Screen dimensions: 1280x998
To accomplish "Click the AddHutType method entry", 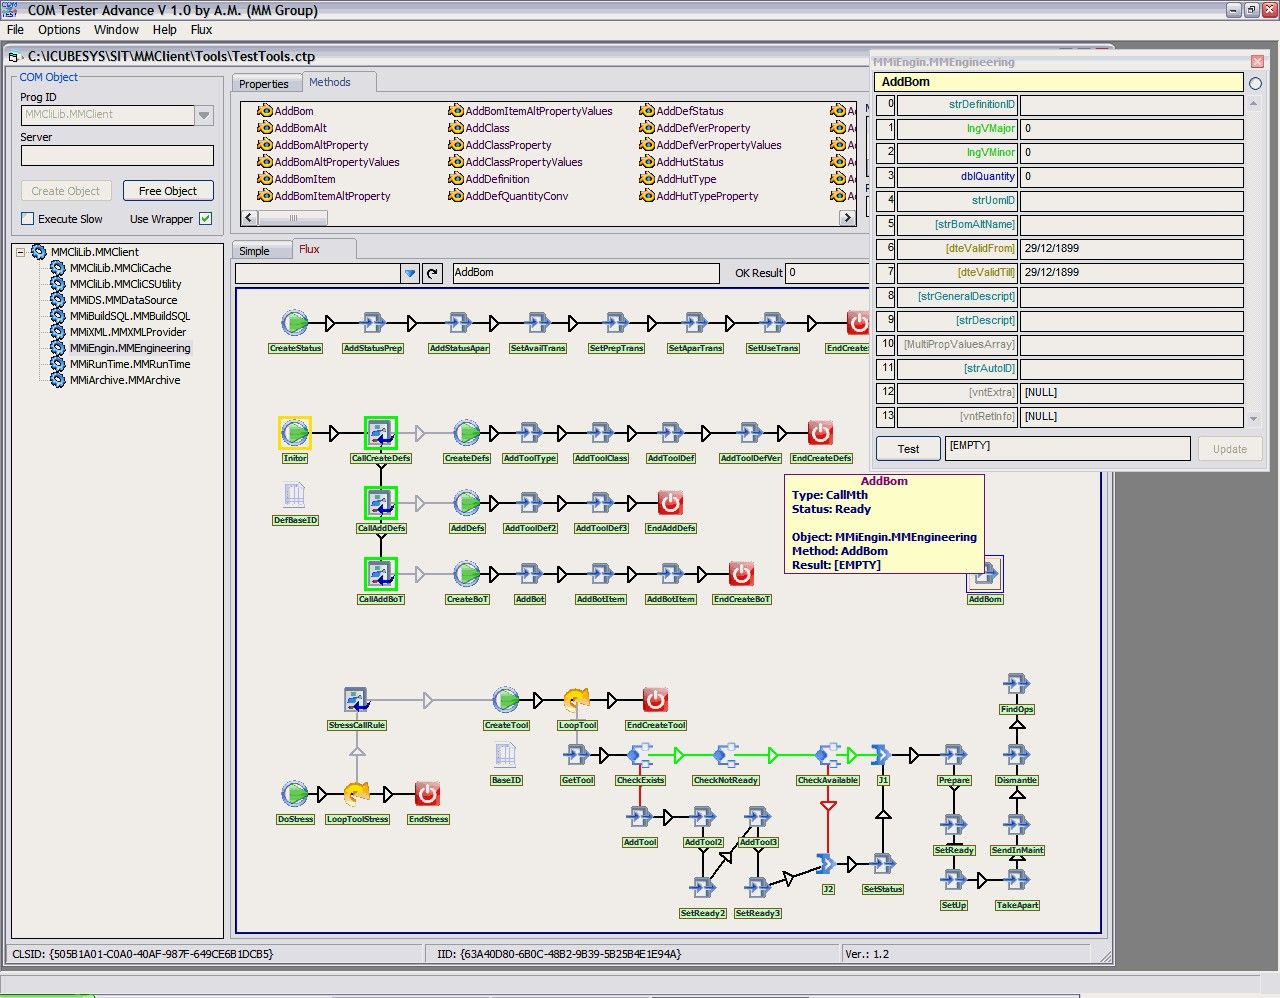I will (686, 179).
